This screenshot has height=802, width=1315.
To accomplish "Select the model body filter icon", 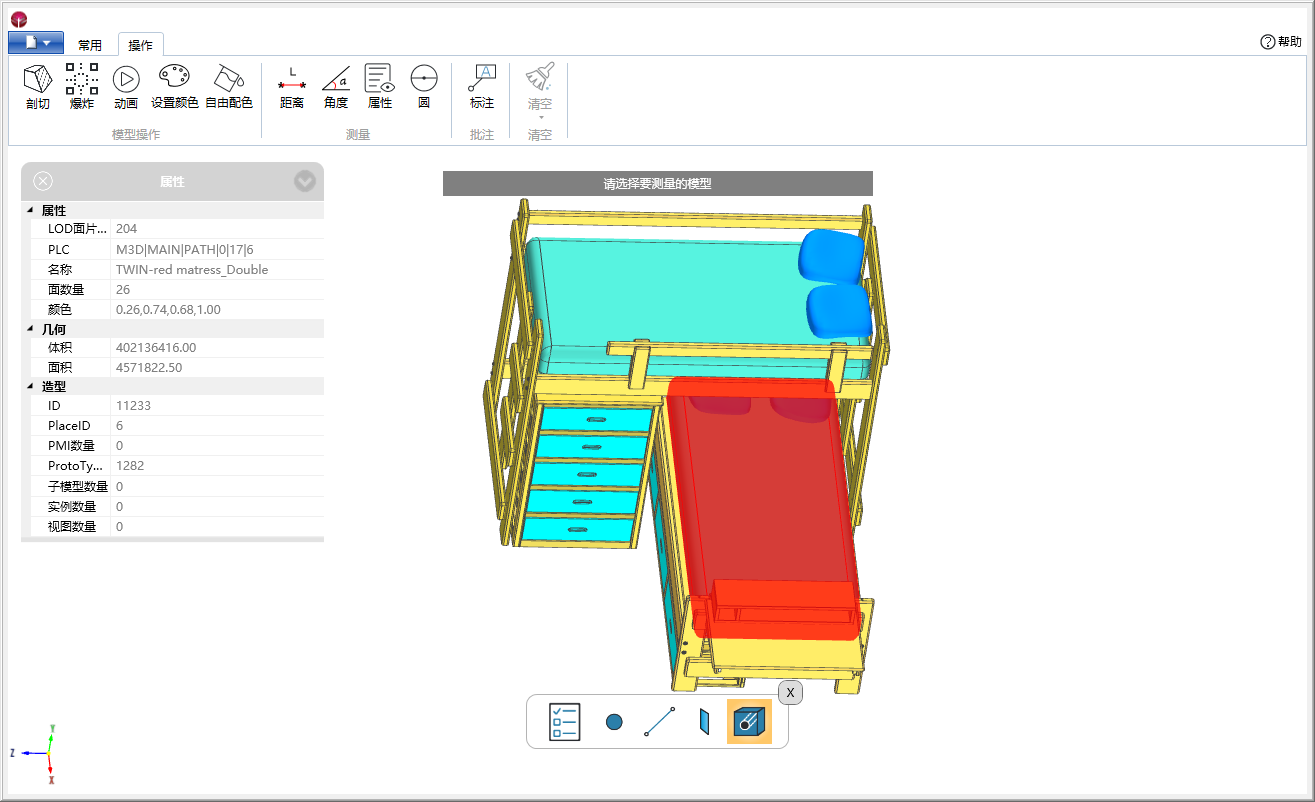I will click(x=749, y=722).
